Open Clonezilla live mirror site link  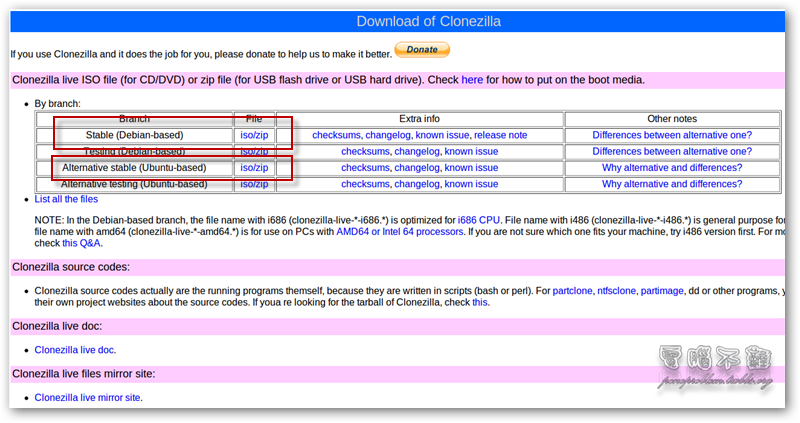point(88,397)
